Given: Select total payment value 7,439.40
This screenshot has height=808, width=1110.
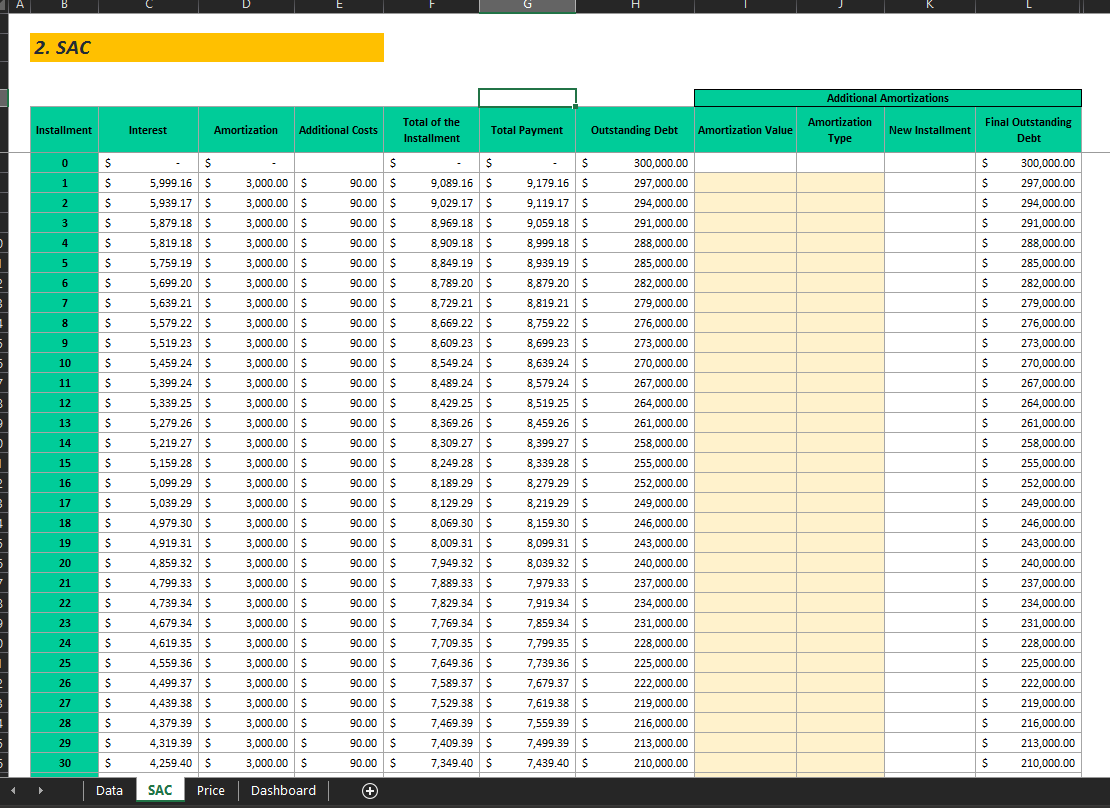Looking at the screenshot, I should (527, 763).
